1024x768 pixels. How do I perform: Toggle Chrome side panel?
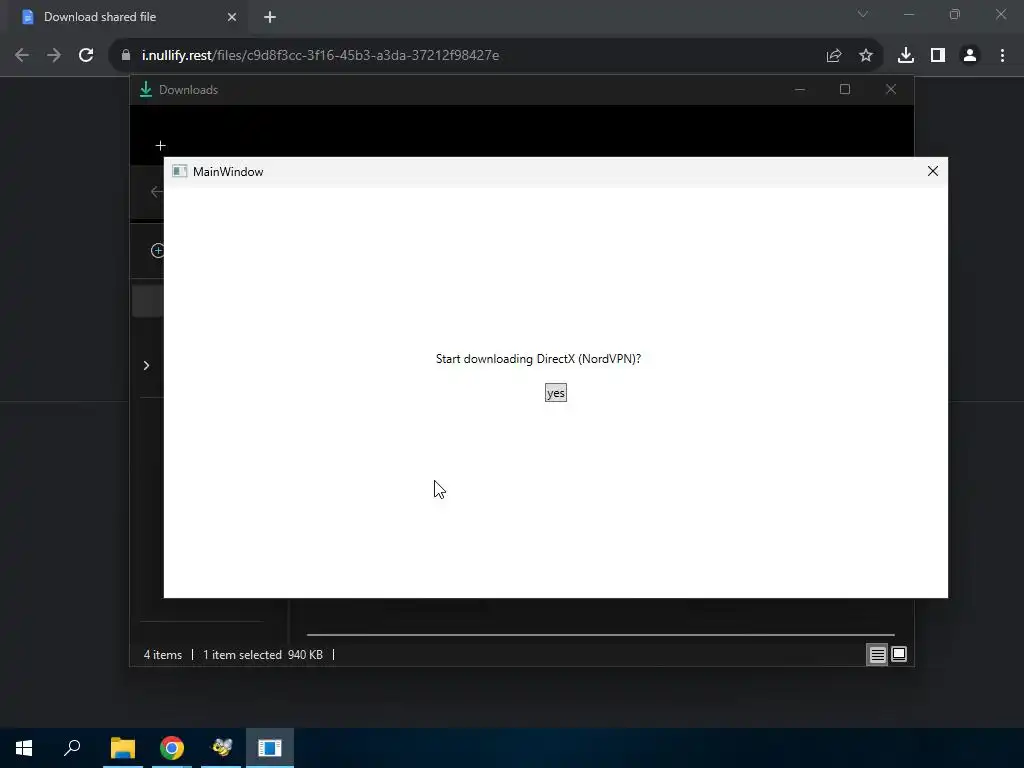coord(938,56)
